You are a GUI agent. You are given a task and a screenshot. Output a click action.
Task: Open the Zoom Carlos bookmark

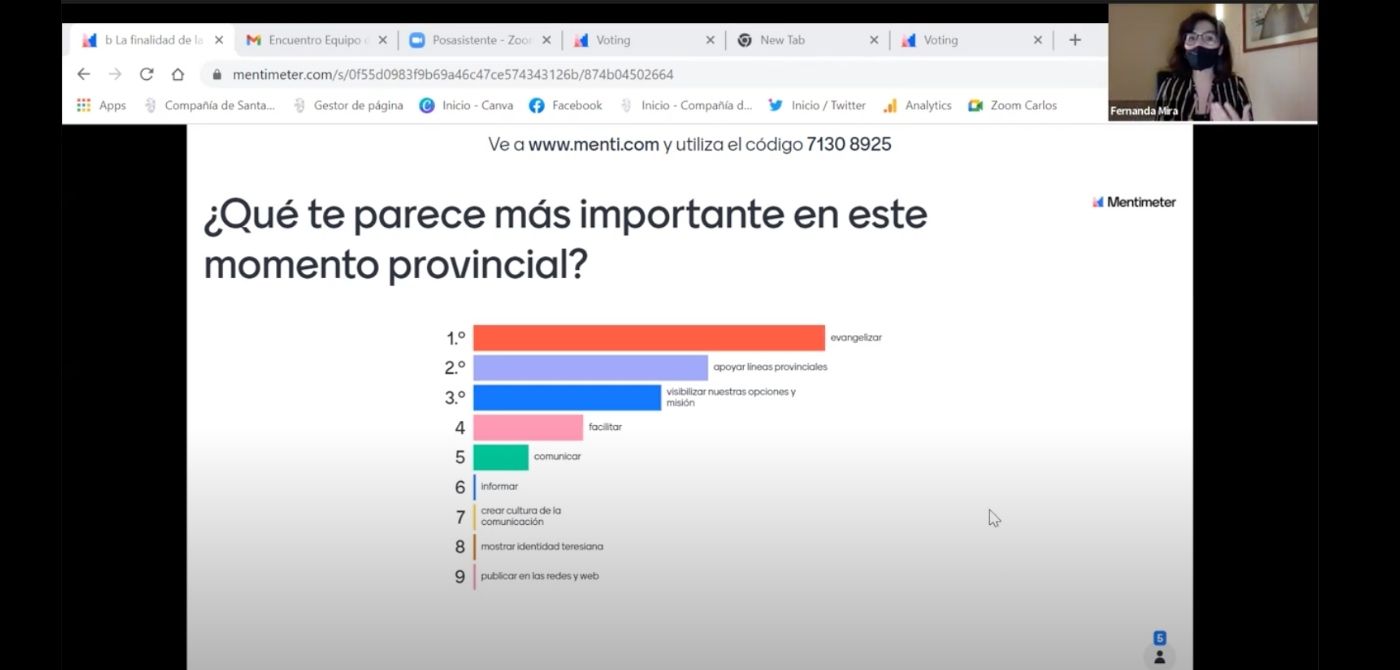point(1012,105)
